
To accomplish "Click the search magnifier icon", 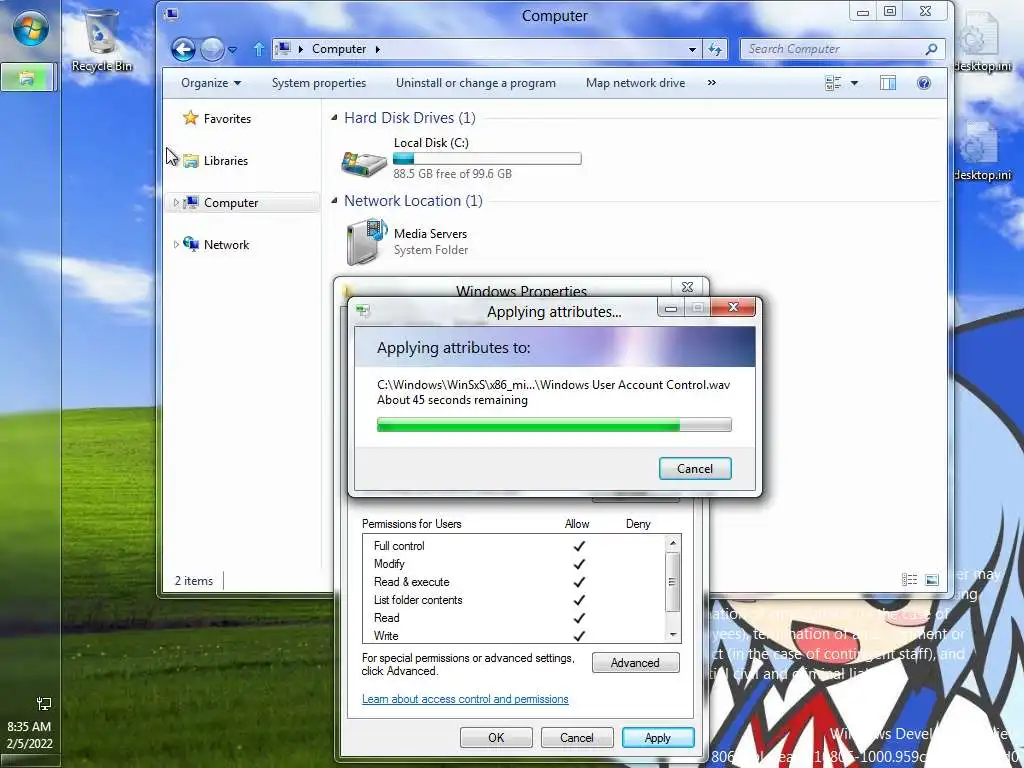I will 932,49.
